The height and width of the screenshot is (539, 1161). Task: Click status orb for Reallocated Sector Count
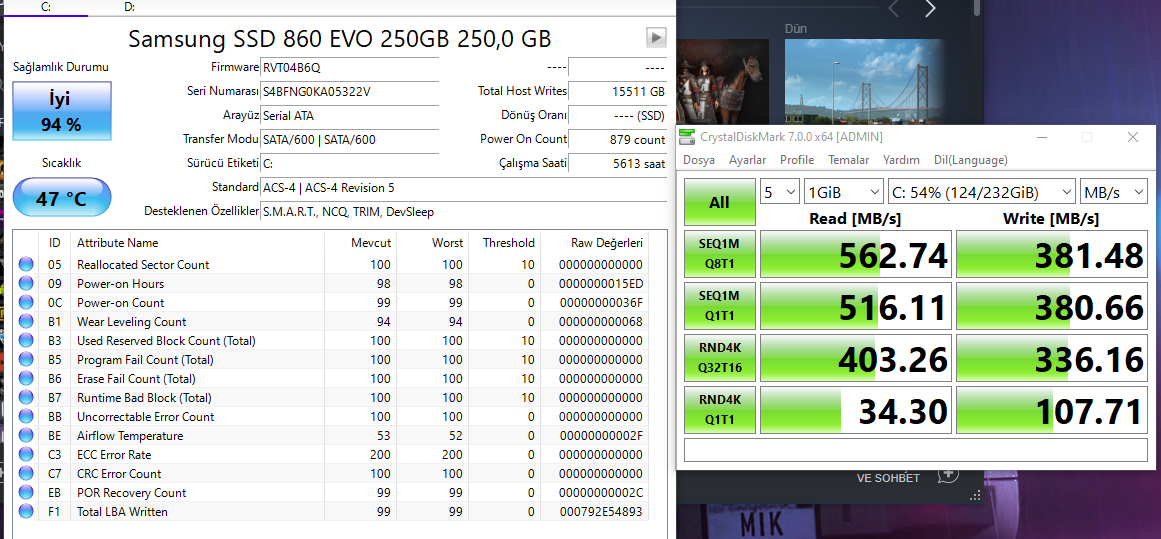pyautogui.click(x=27, y=264)
